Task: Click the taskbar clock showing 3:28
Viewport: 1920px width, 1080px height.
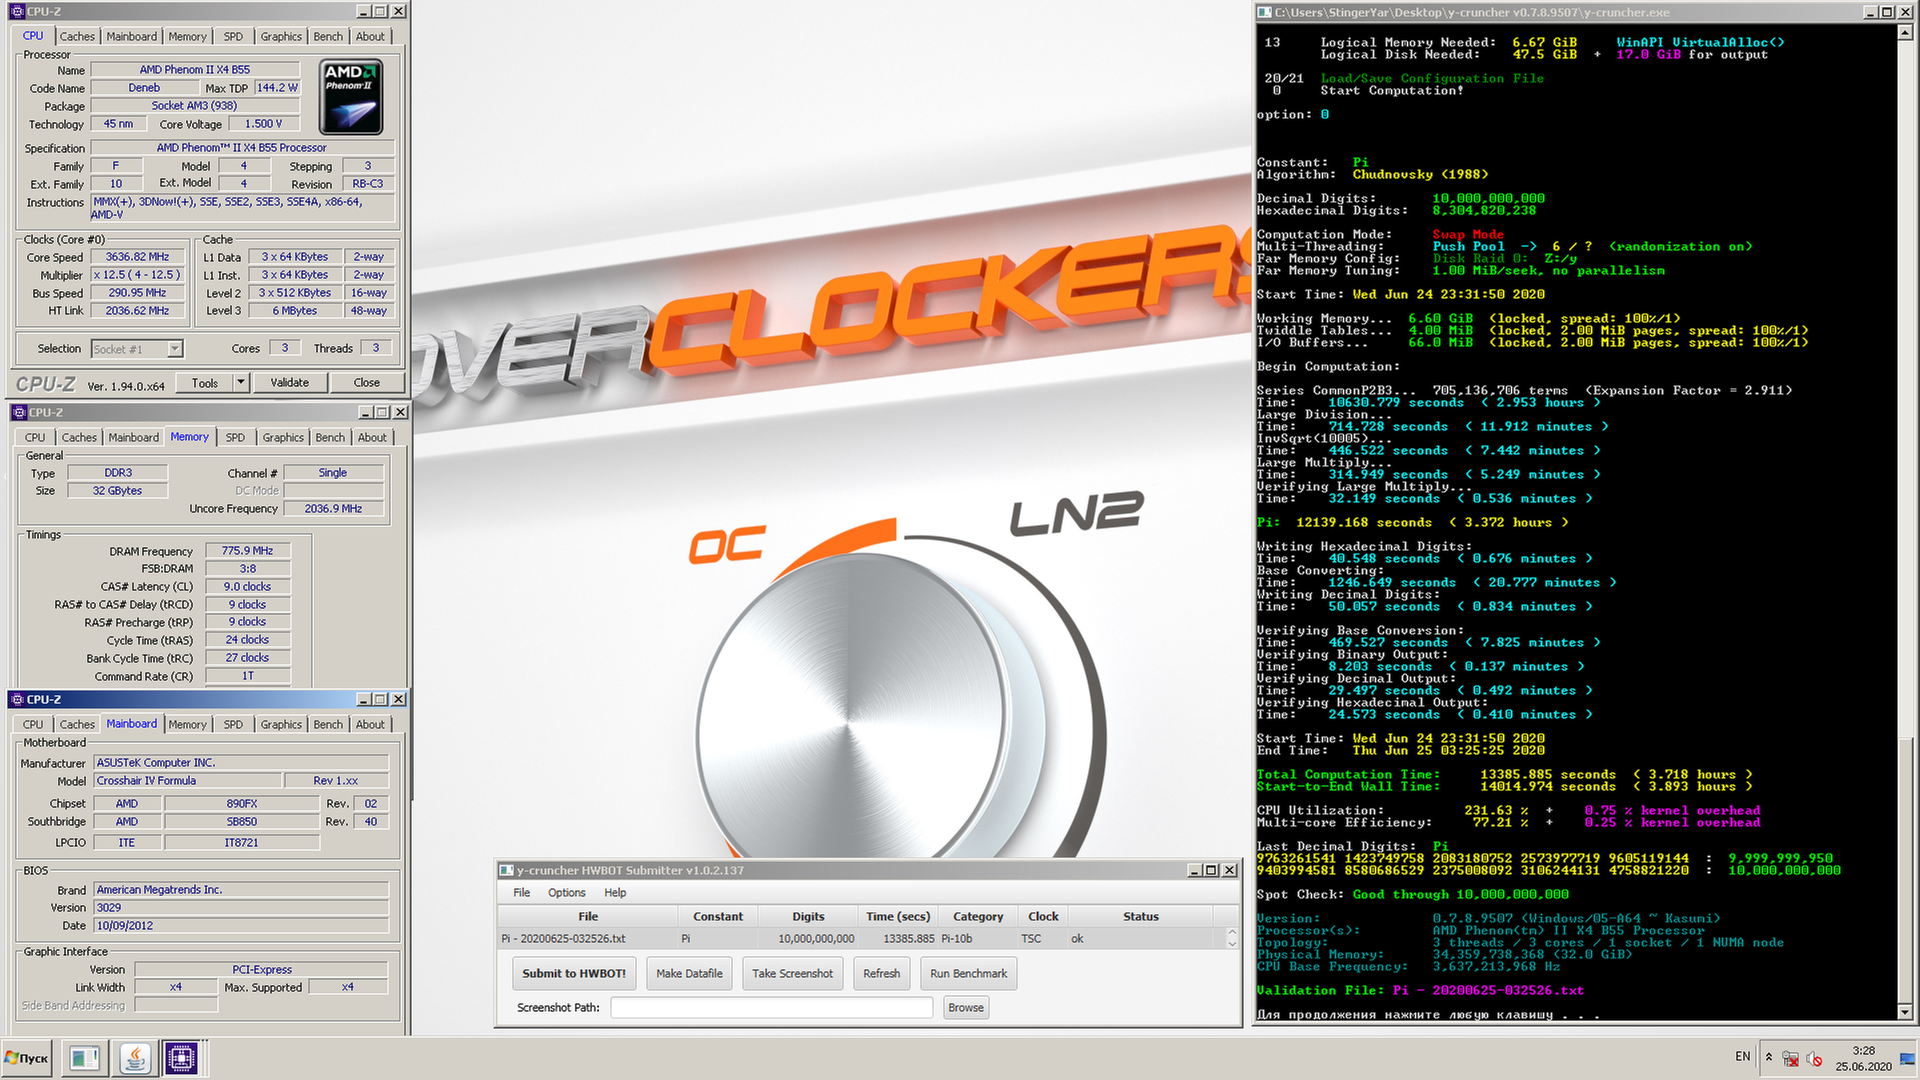Action: [1863, 1058]
